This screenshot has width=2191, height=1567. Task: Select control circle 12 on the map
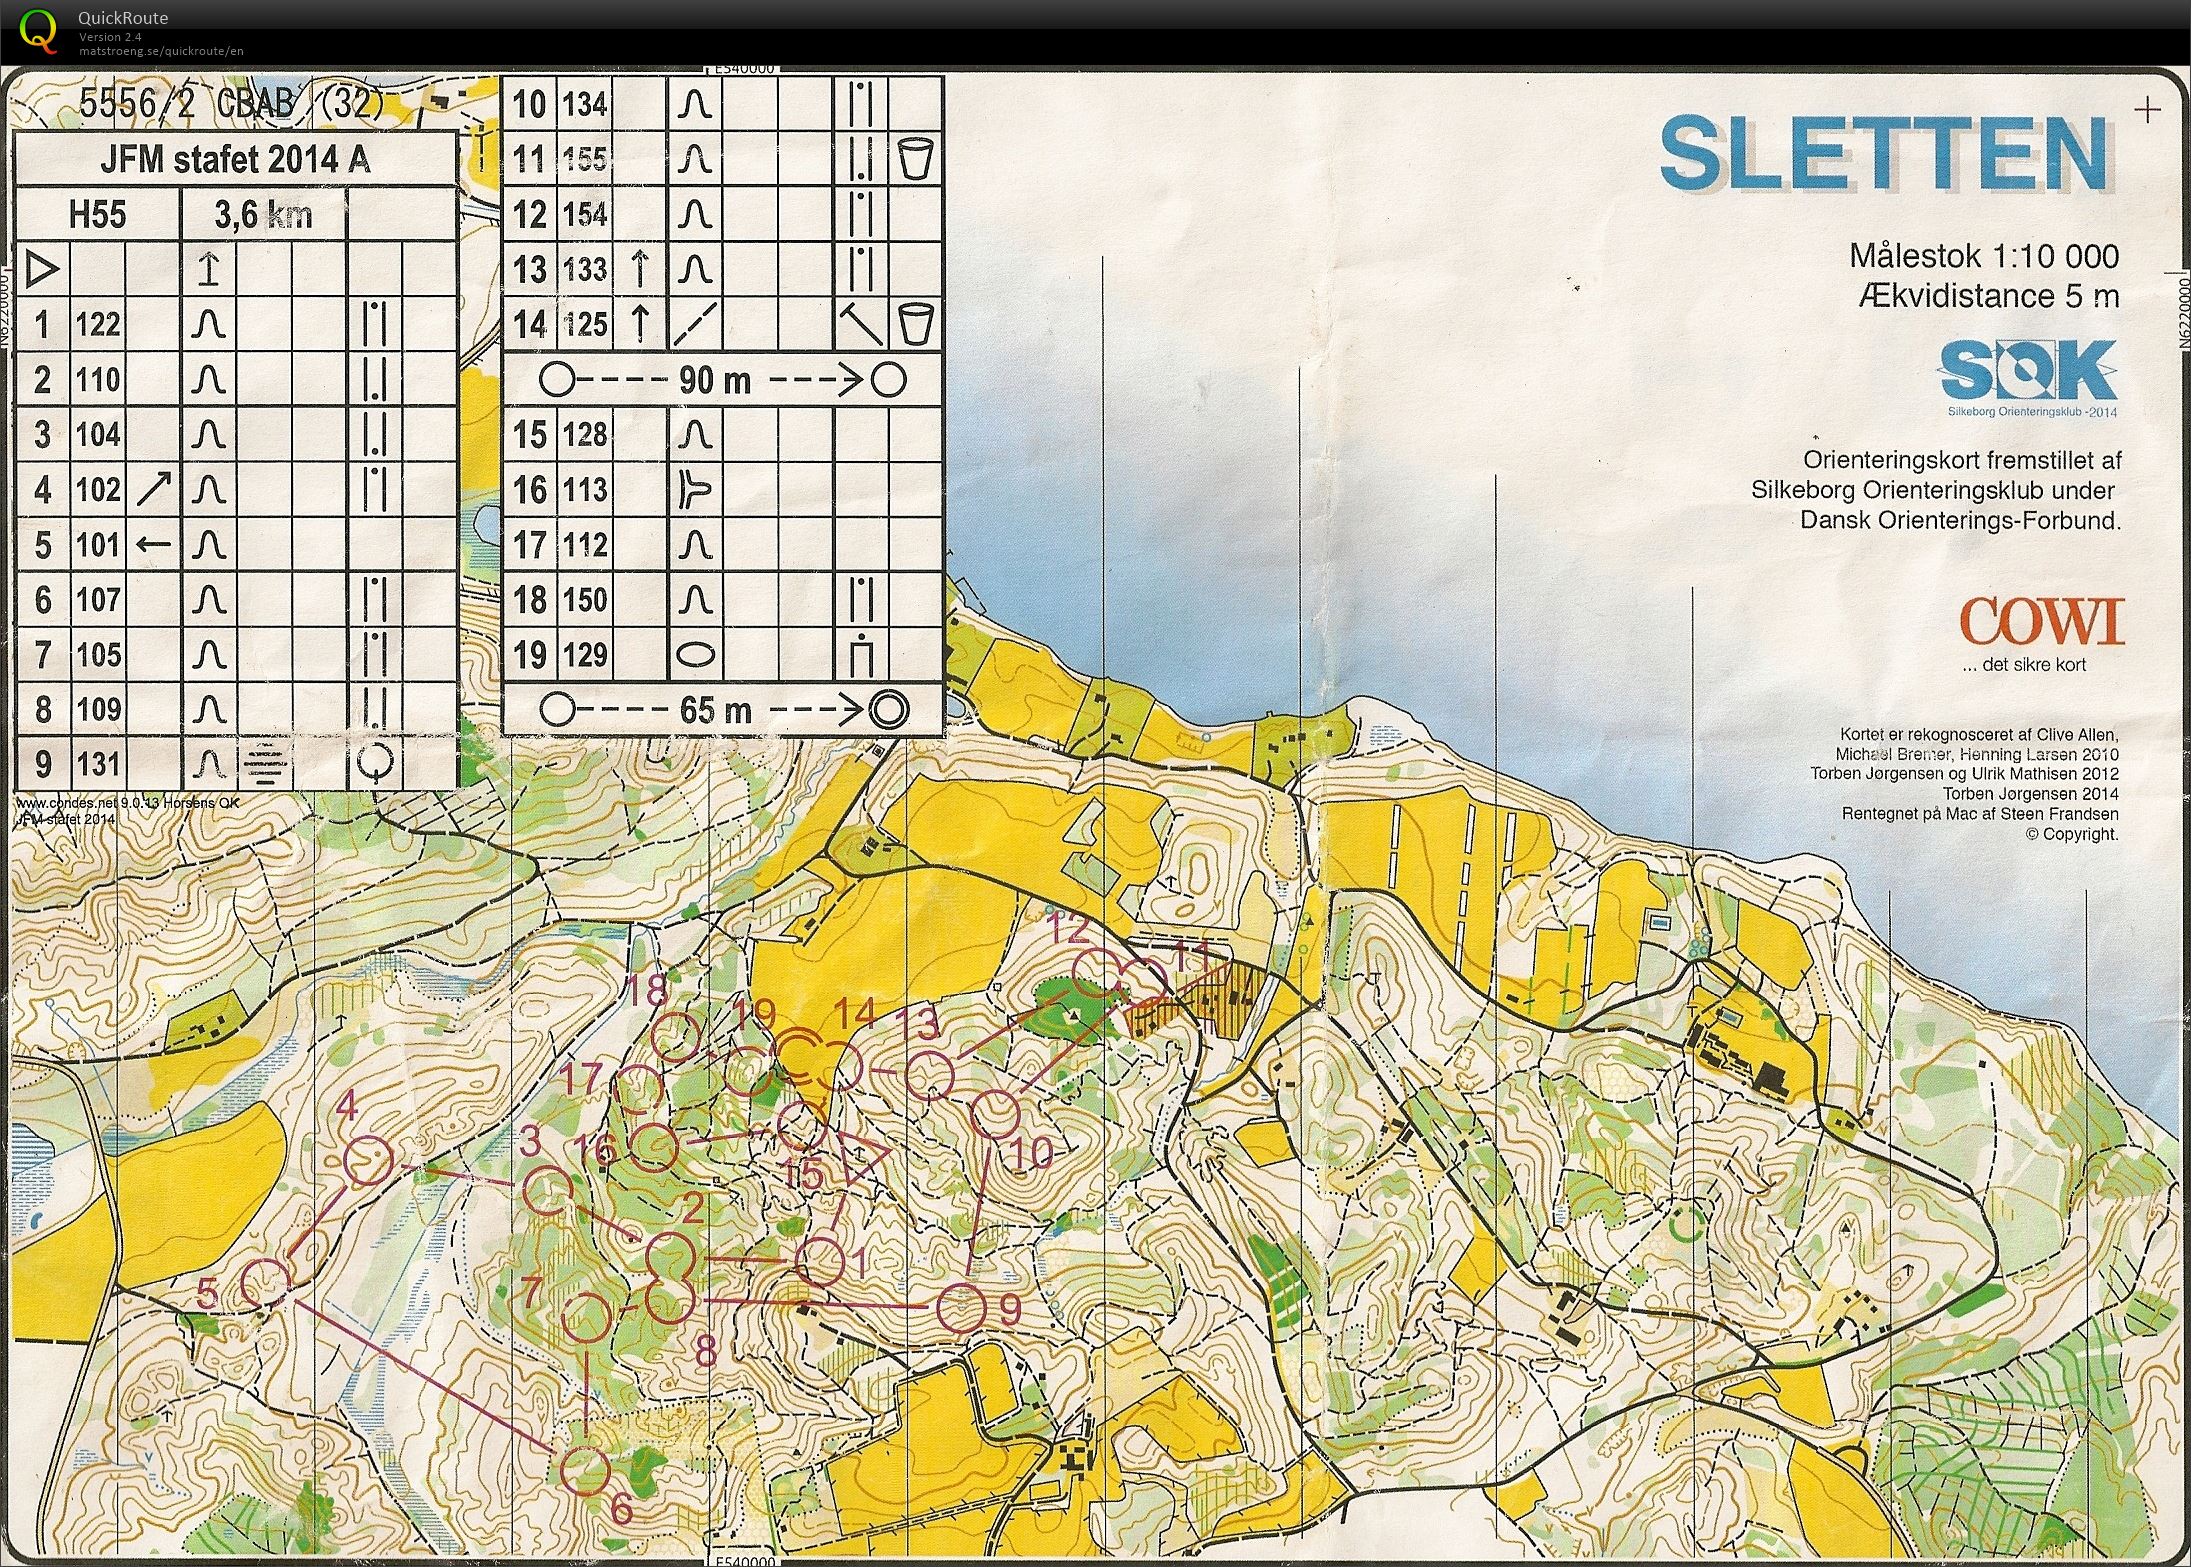pyautogui.click(x=1095, y=972)
